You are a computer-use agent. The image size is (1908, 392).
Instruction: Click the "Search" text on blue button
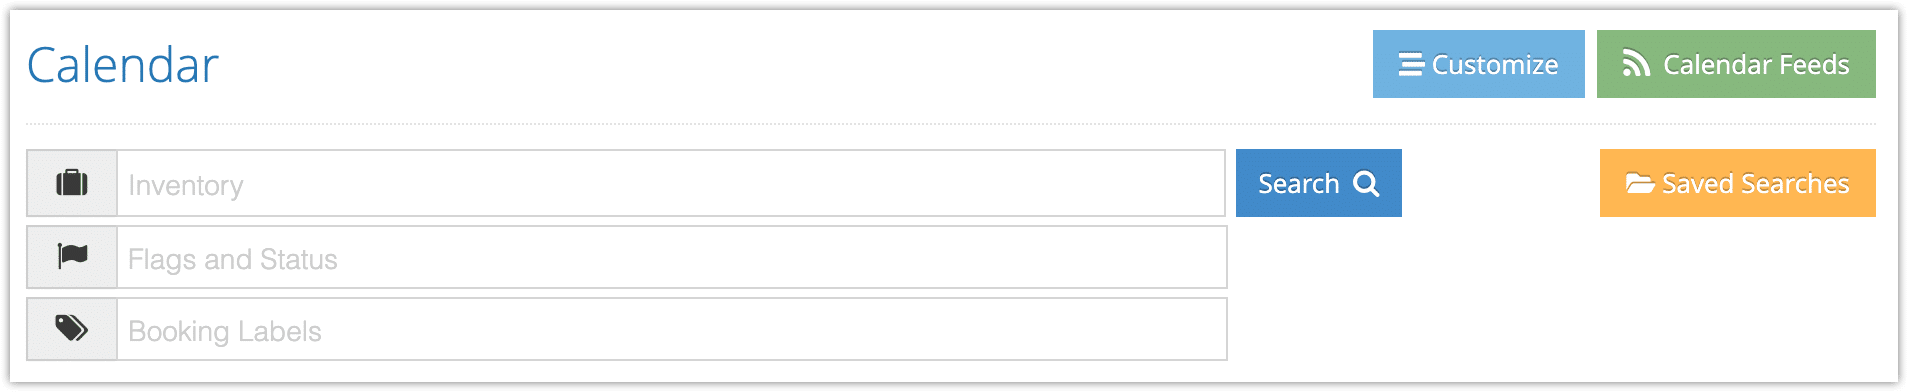(x=1298, y=184)
